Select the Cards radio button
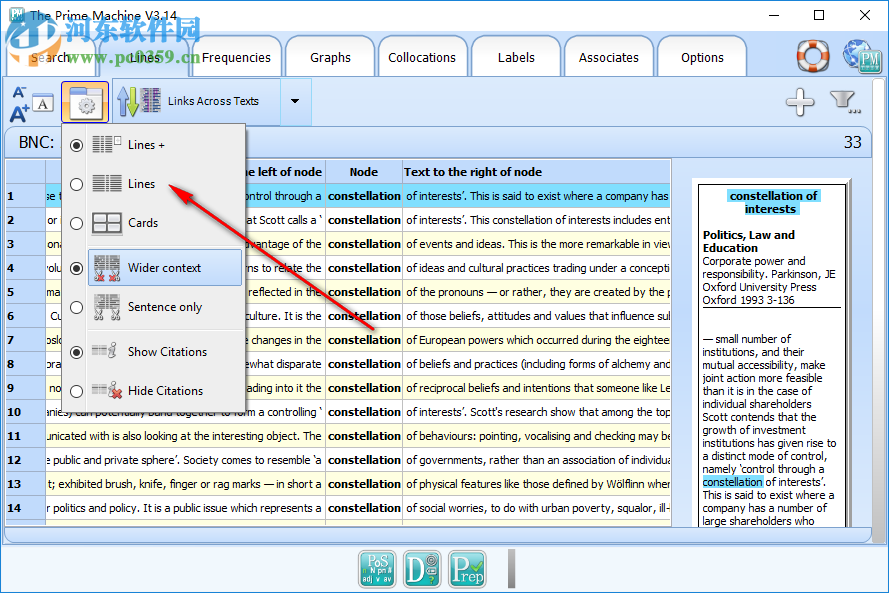Screen dimensions: 889x593 [77, 223]
